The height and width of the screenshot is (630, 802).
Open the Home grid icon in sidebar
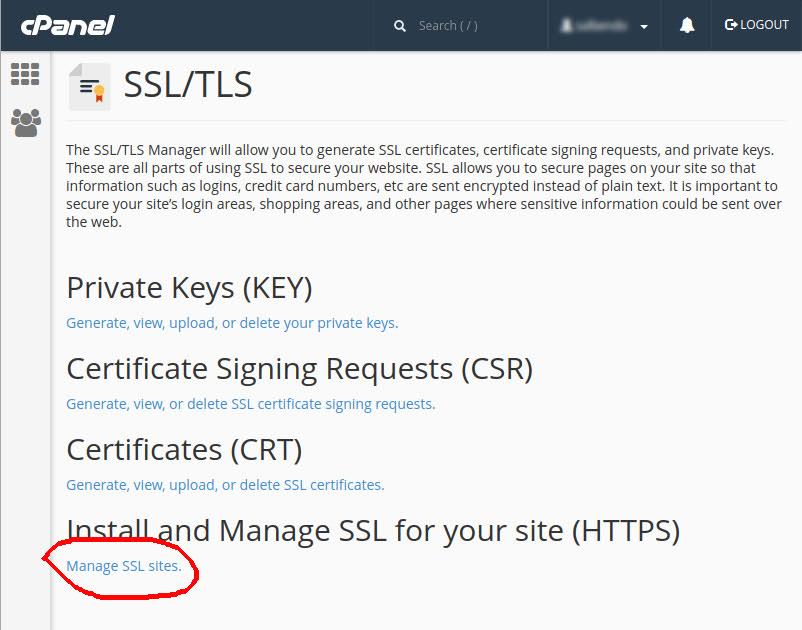click(25, 74)
